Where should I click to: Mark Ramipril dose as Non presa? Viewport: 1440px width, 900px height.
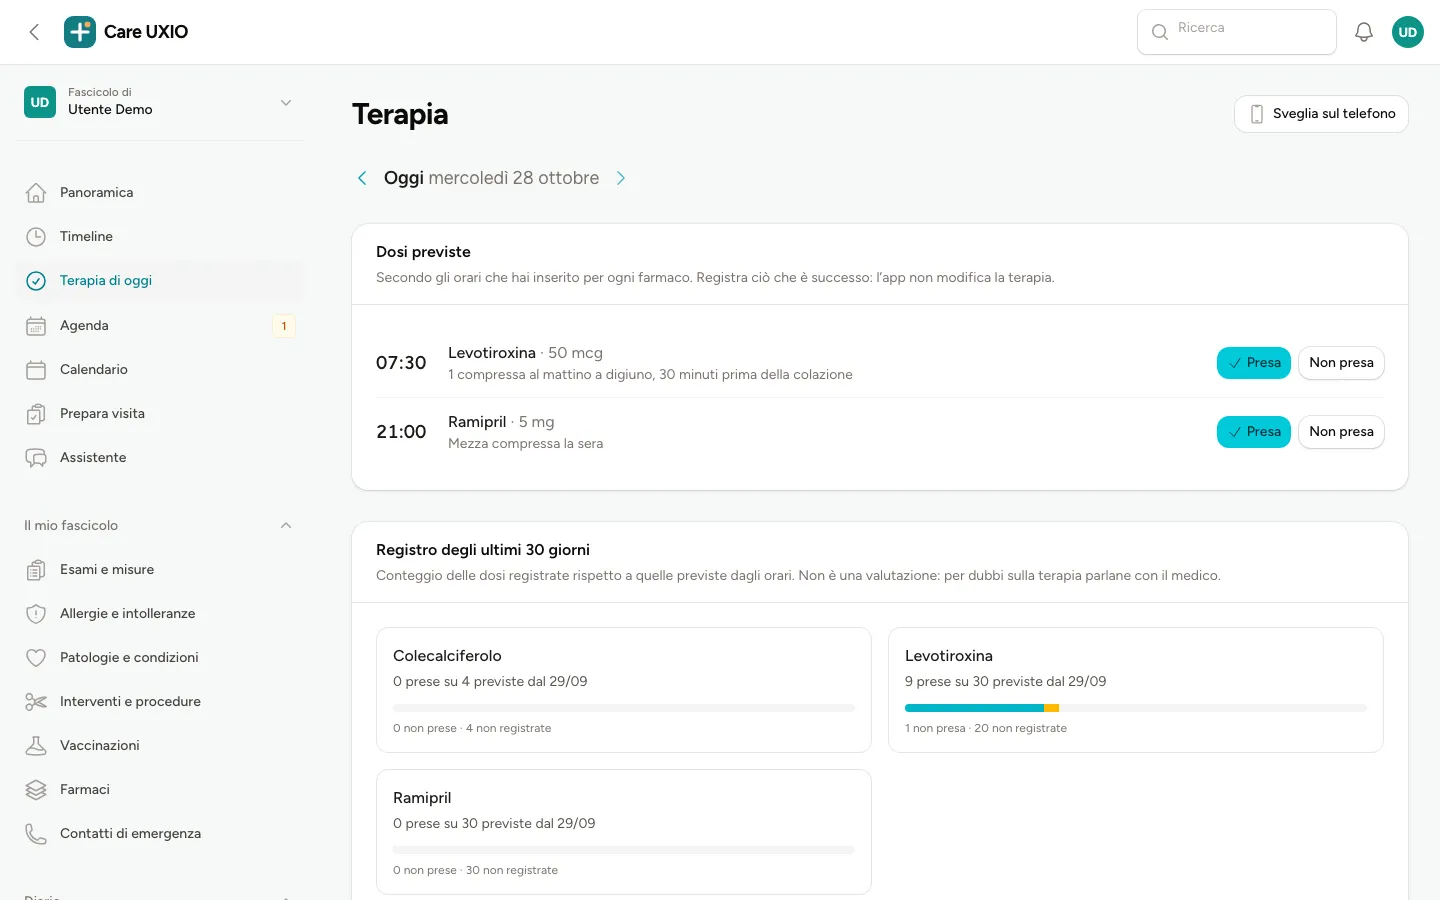click(x=1341, y=432)
